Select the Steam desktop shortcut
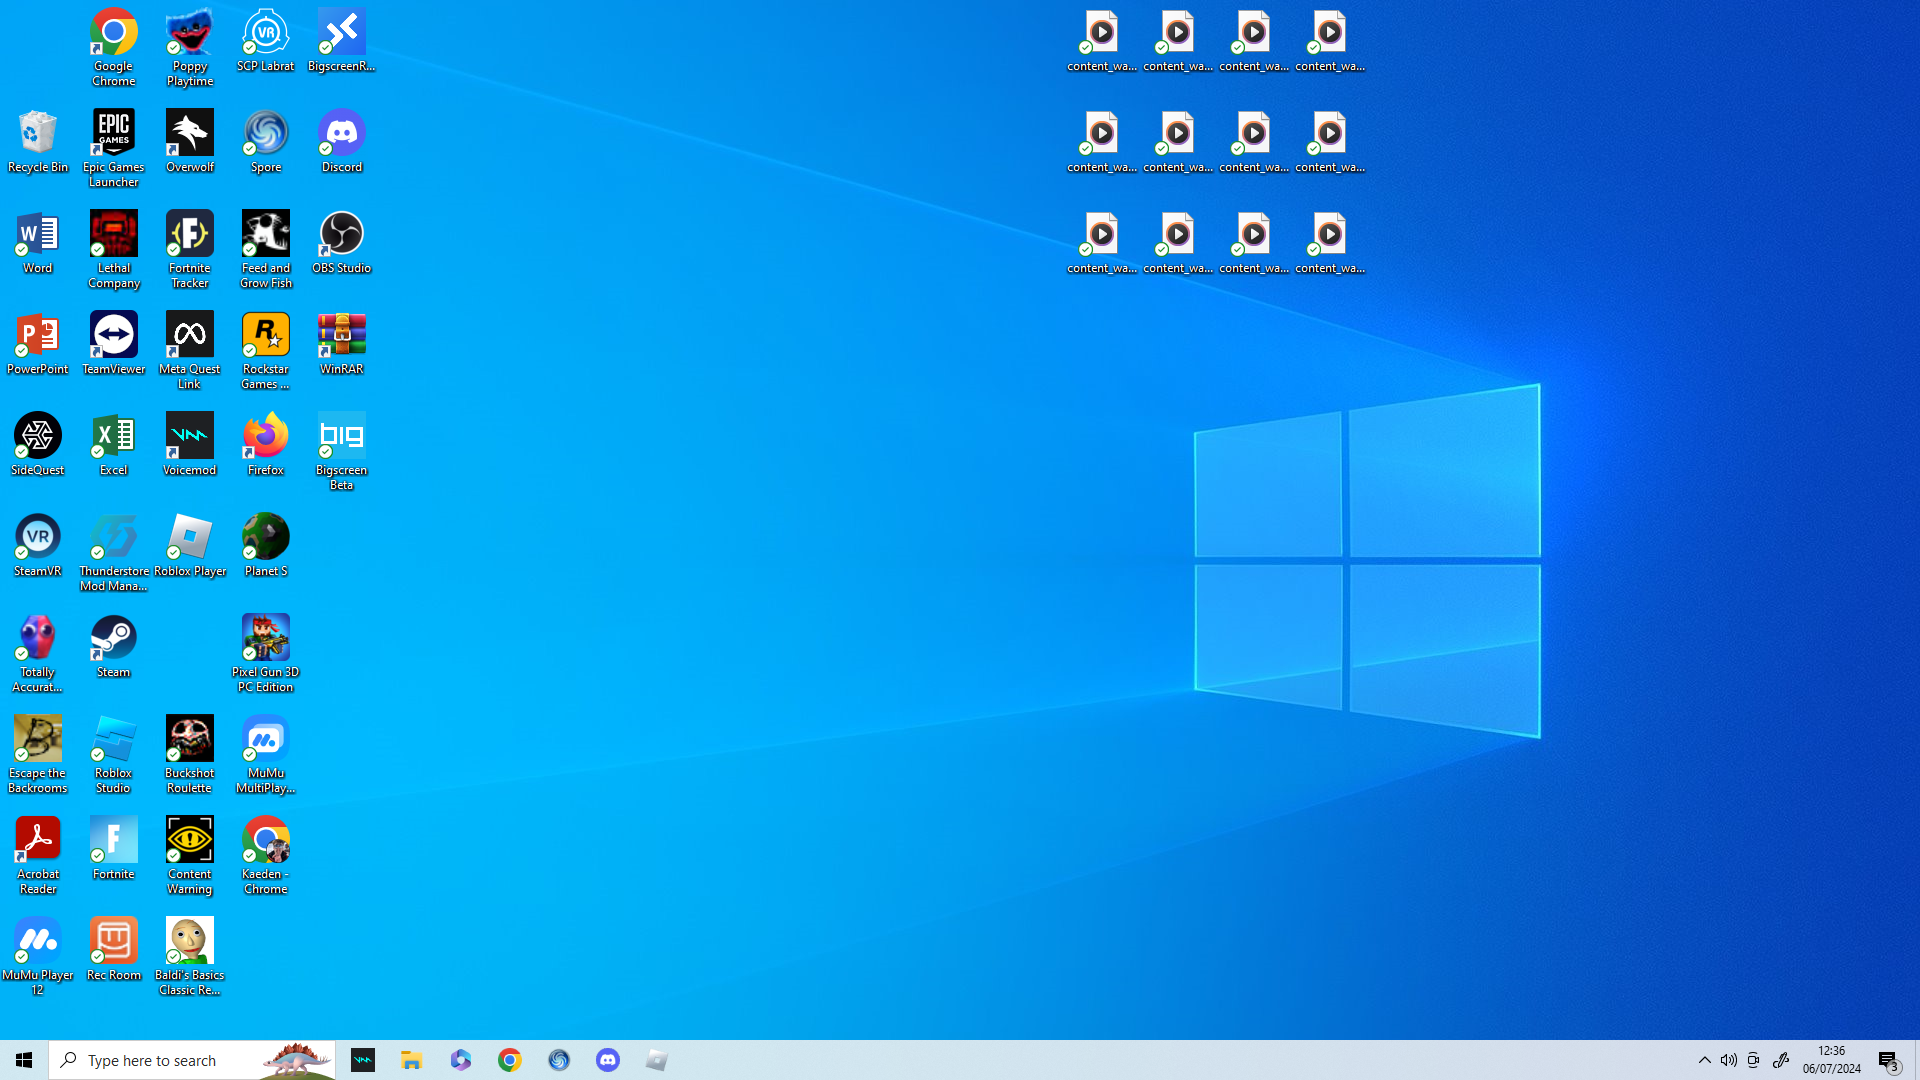This screenshot has height=1080, width=1920. point(114,645)
